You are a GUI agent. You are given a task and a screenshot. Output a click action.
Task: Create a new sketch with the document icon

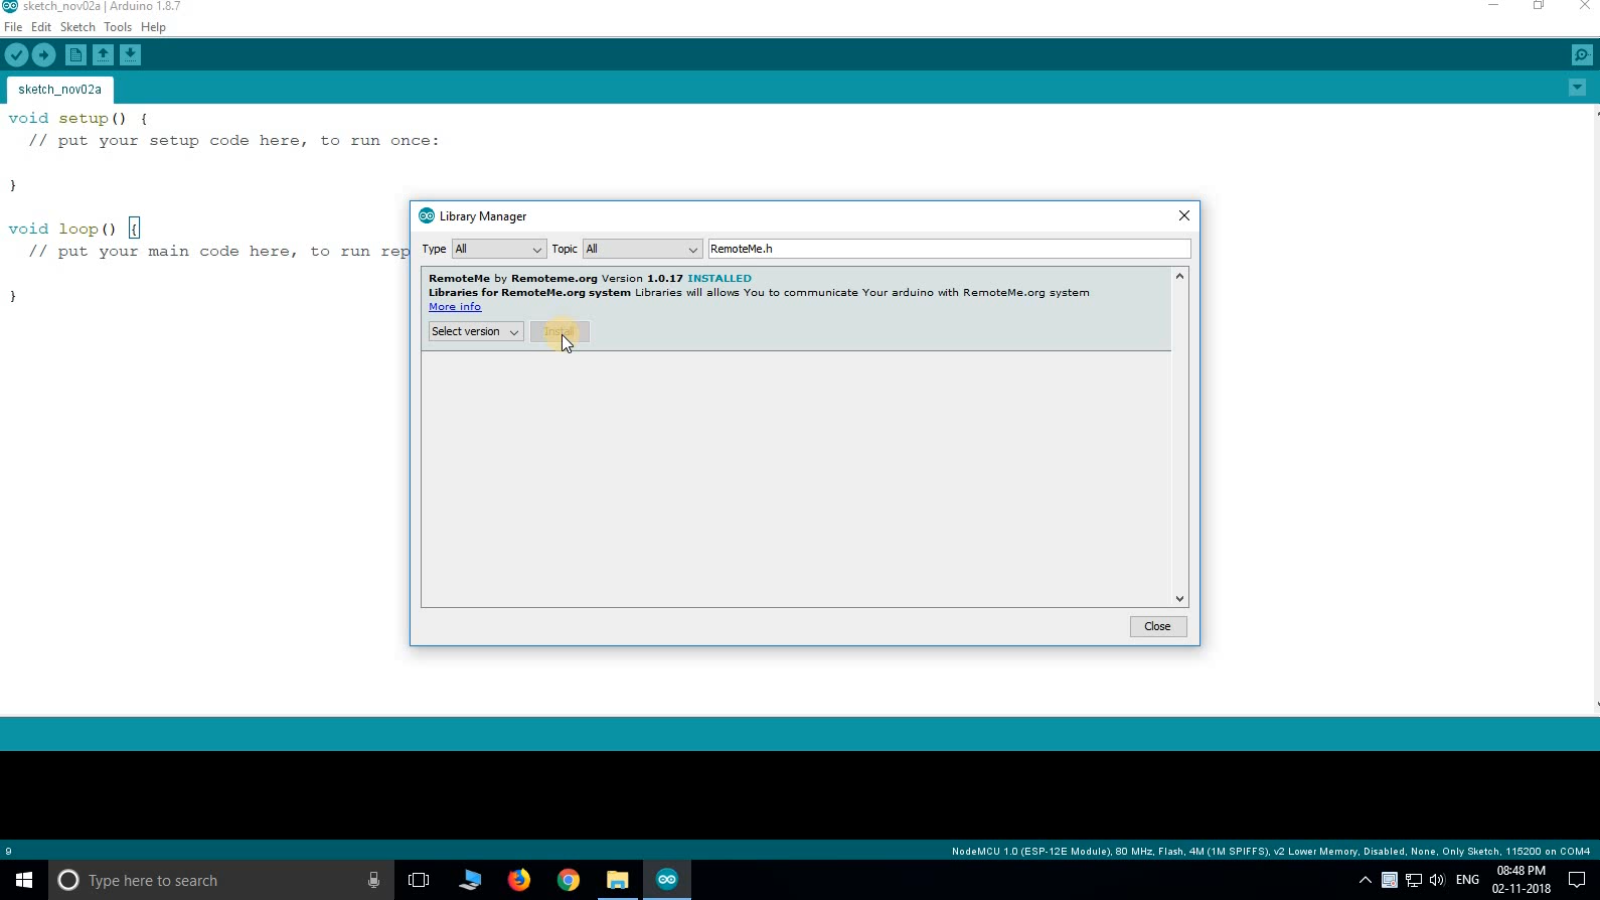[x=75, y=55]
